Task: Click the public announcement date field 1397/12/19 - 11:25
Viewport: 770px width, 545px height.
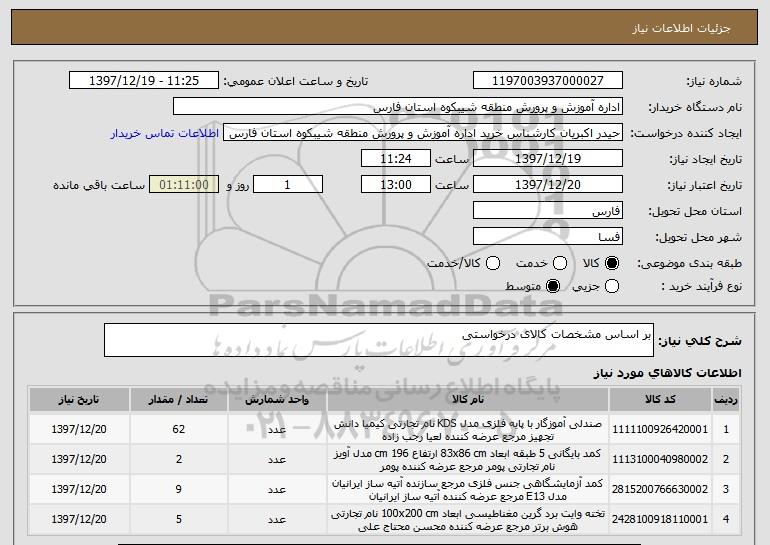Action: pos(144,81)
